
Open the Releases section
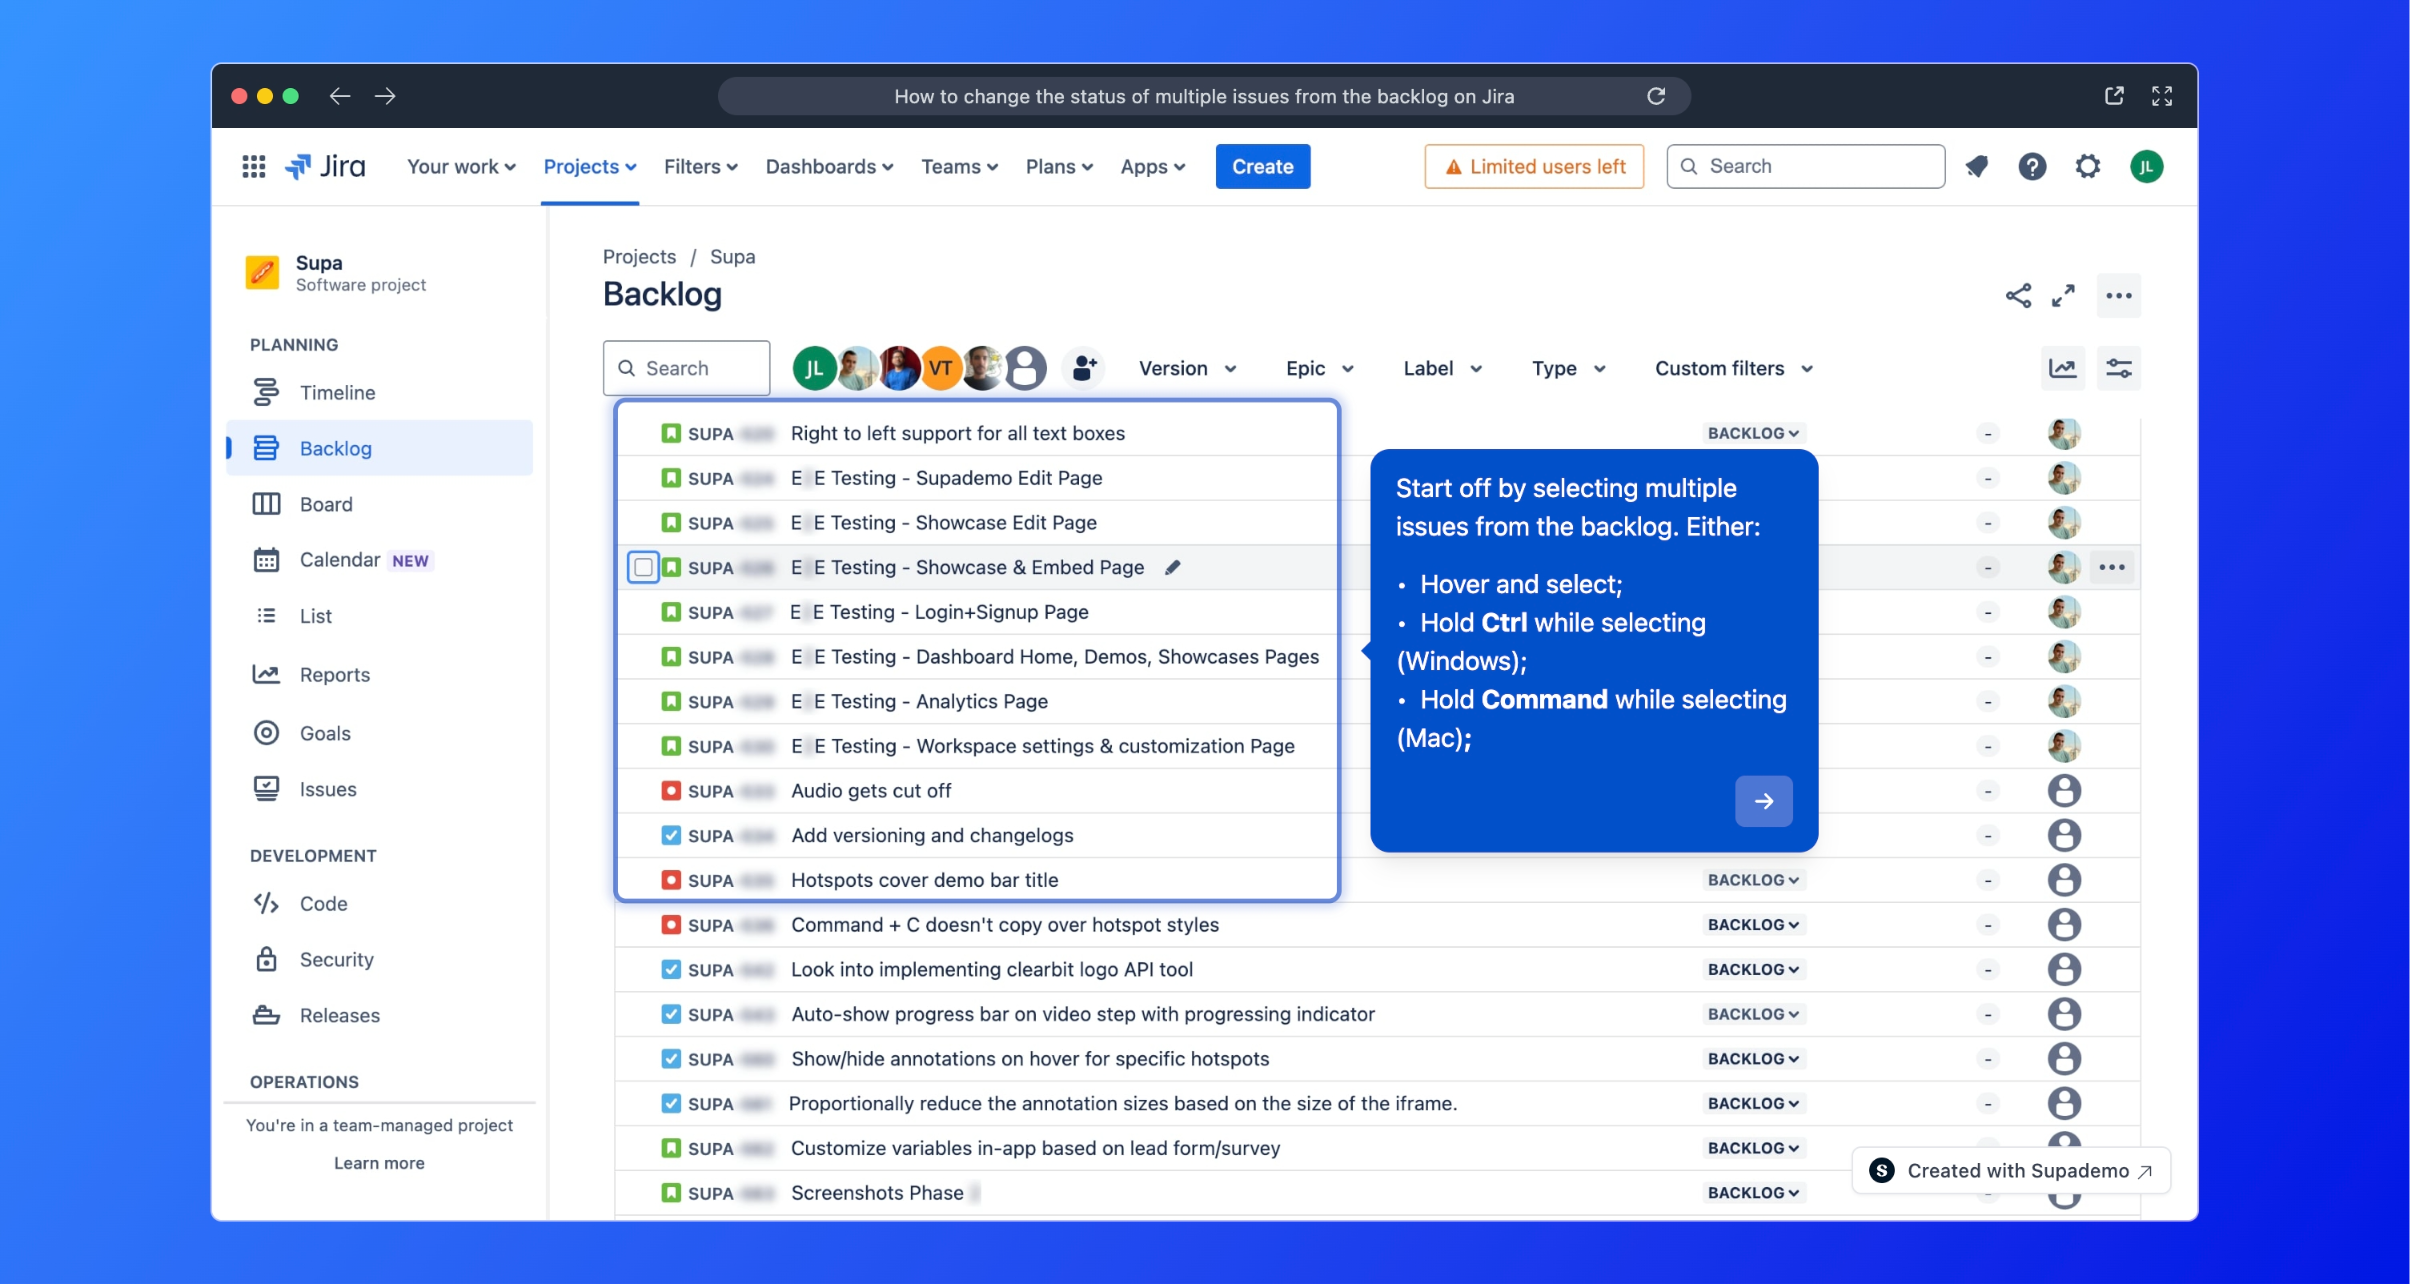[340, 1015]
